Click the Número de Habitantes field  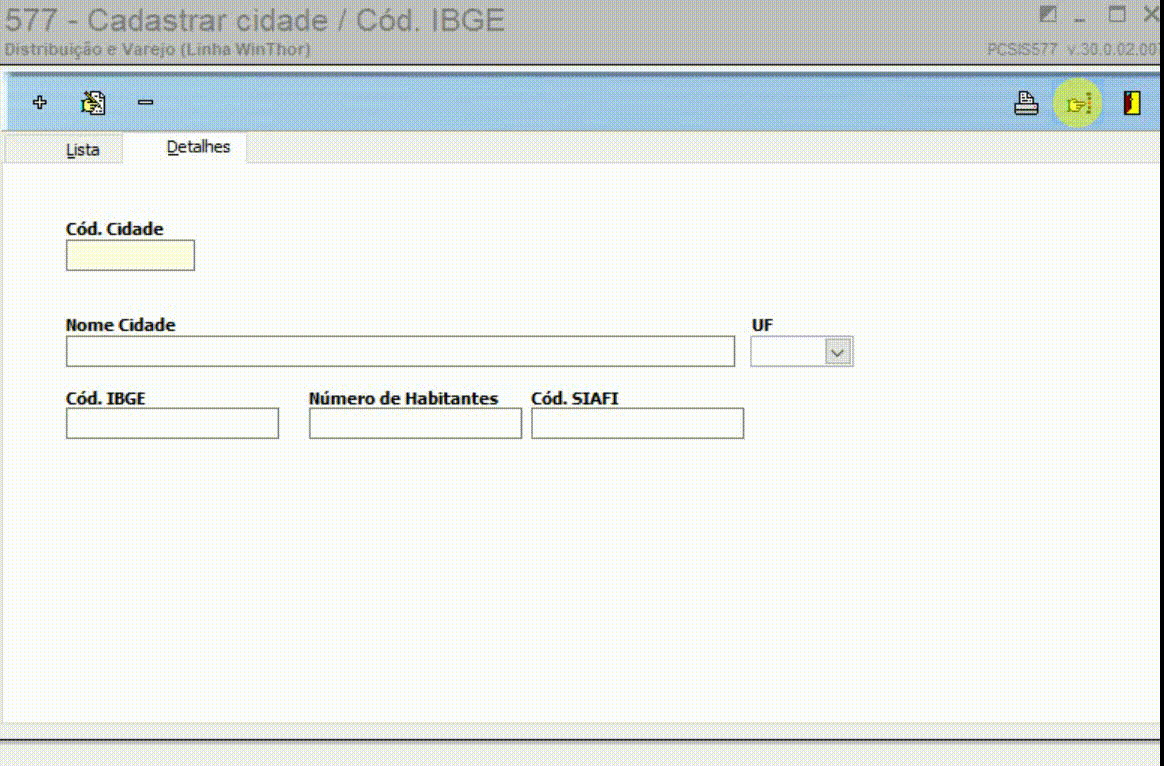point(415,423)
